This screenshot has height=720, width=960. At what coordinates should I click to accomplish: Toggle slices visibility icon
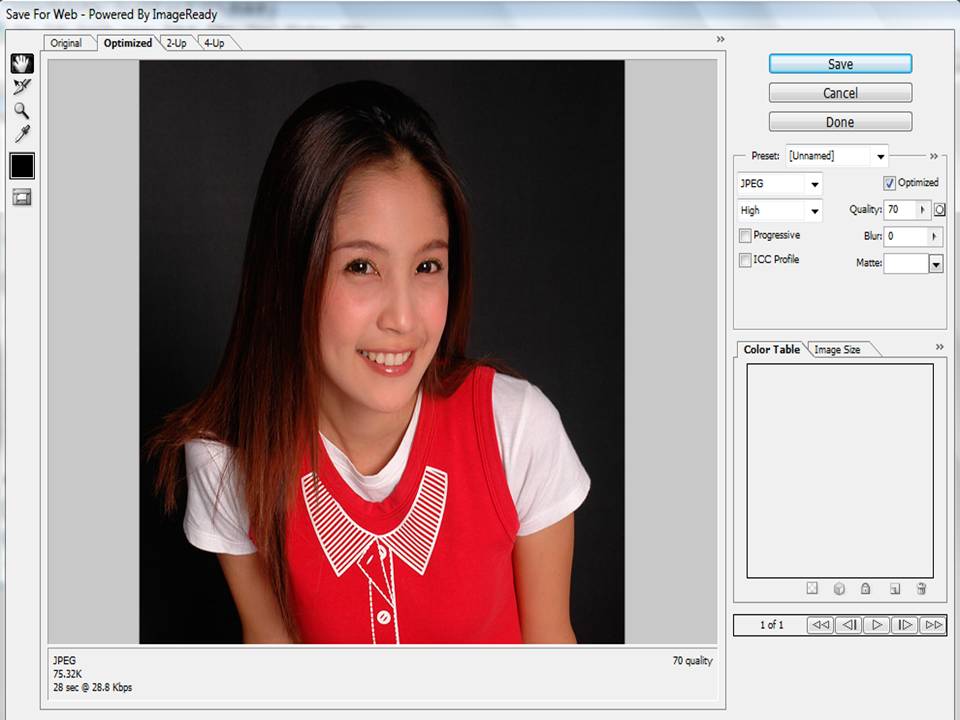22,197
